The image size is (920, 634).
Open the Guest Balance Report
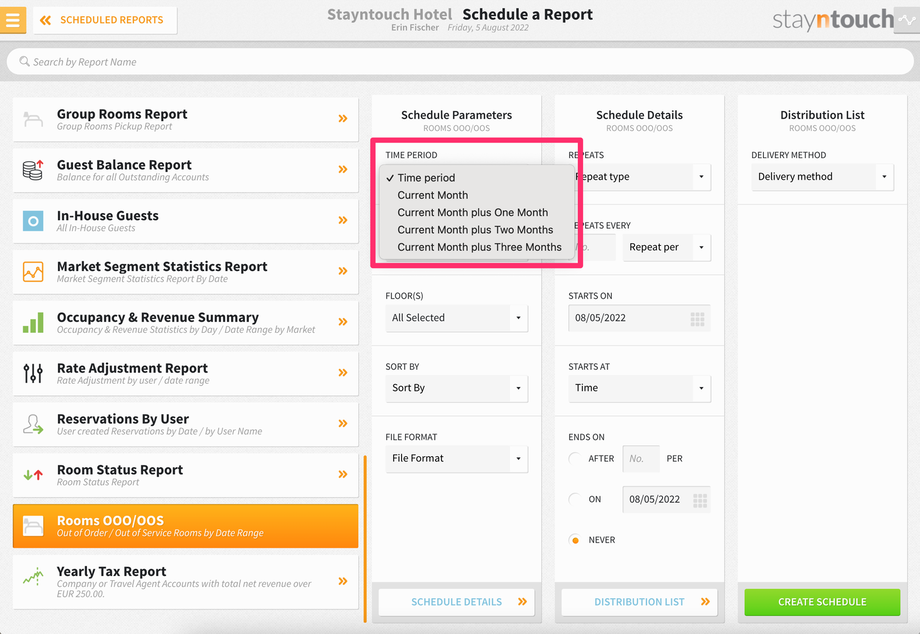(x=185, y=170)
